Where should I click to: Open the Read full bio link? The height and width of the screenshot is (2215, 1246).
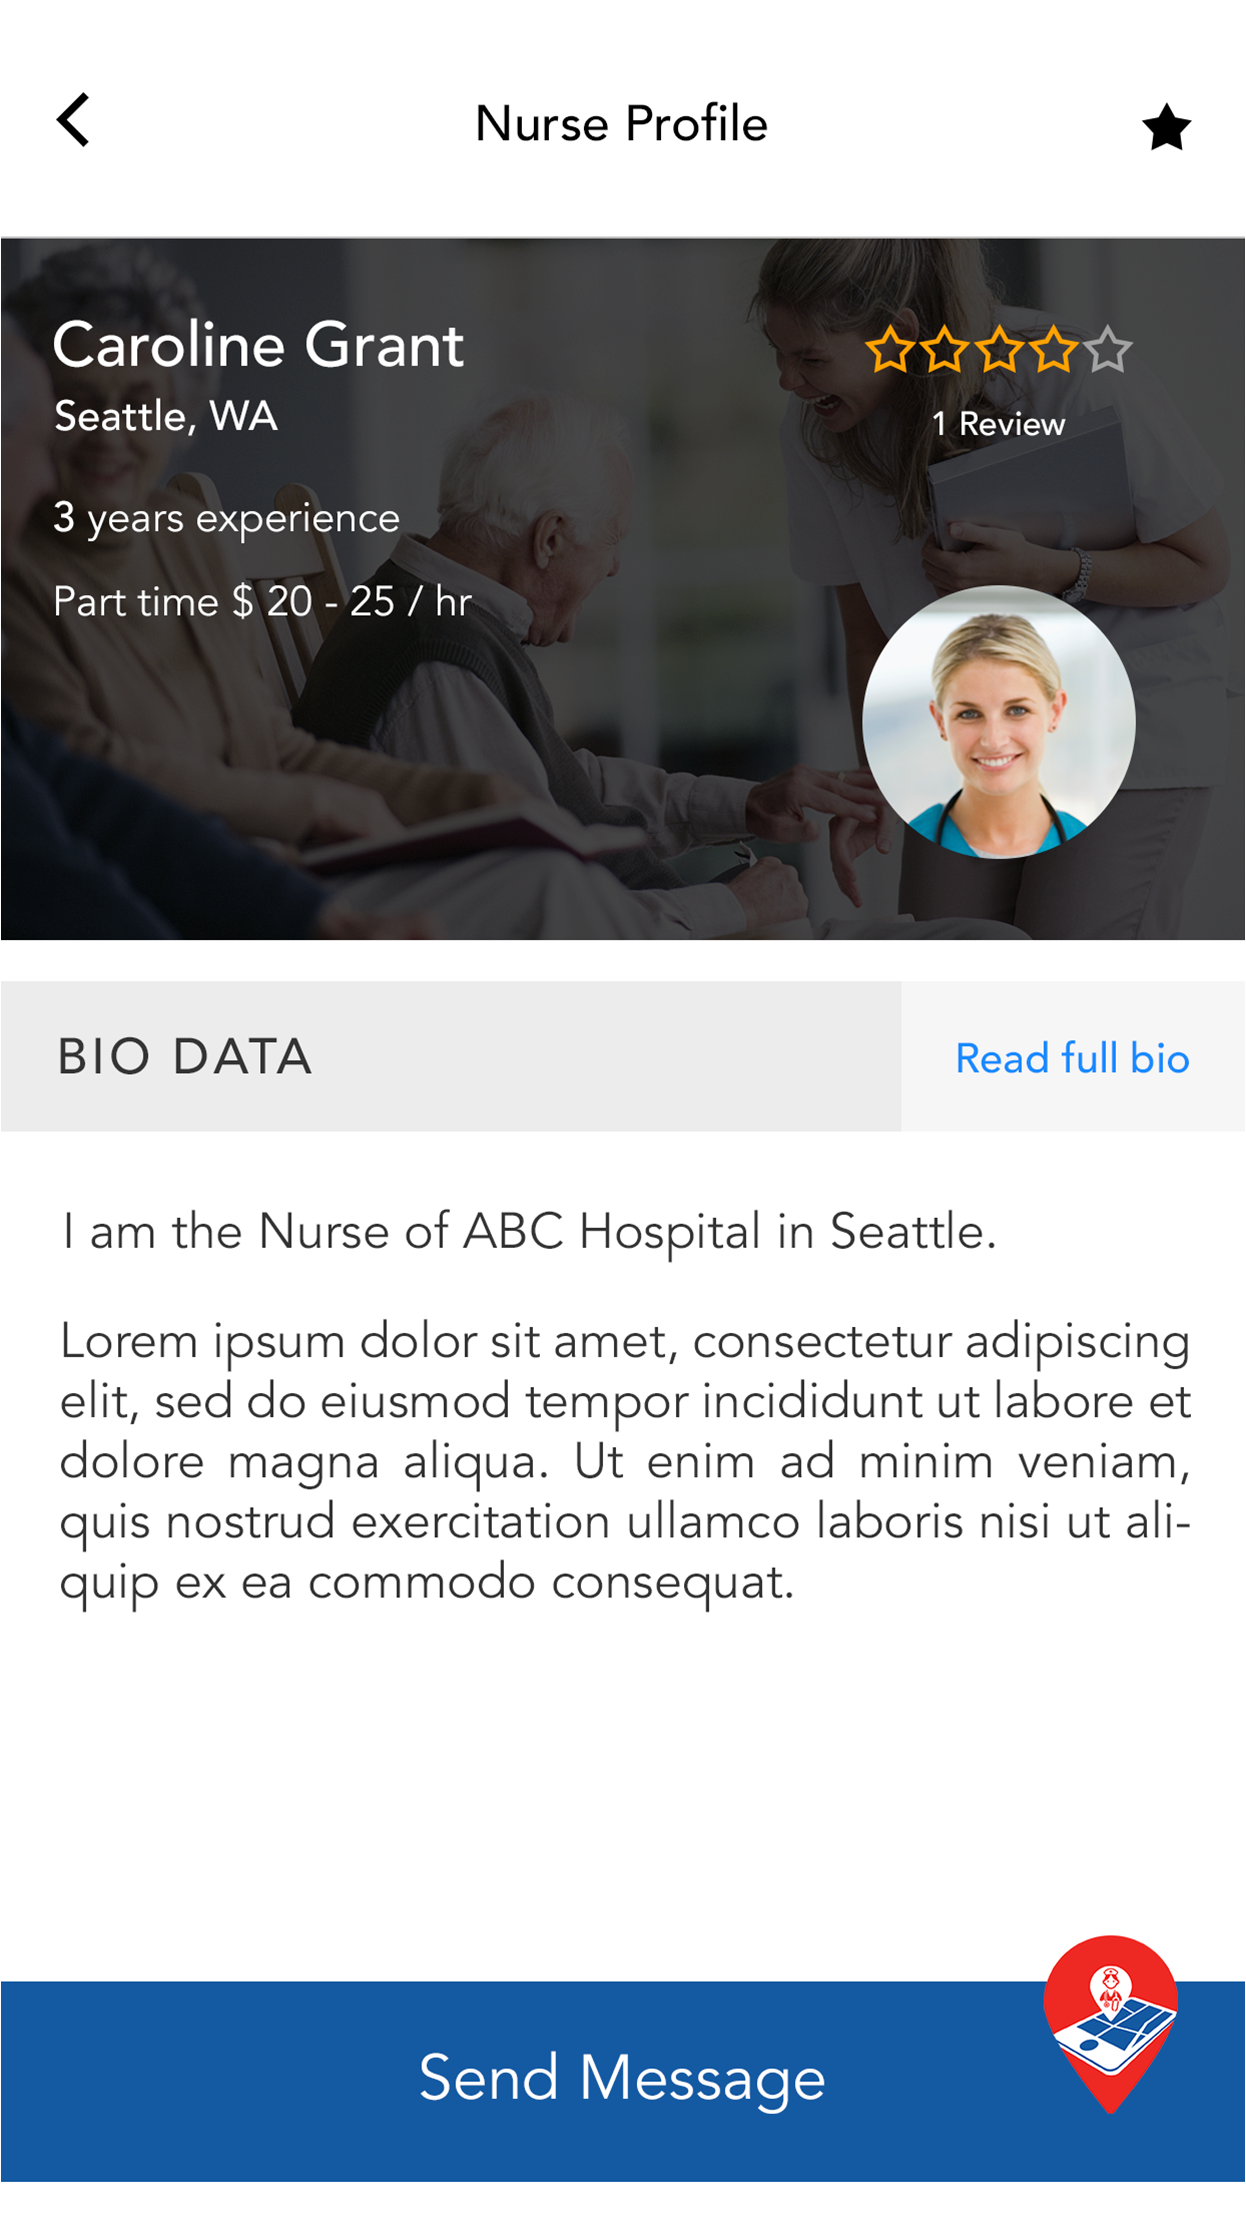pyautogui.click(x=1072, y=1058)
